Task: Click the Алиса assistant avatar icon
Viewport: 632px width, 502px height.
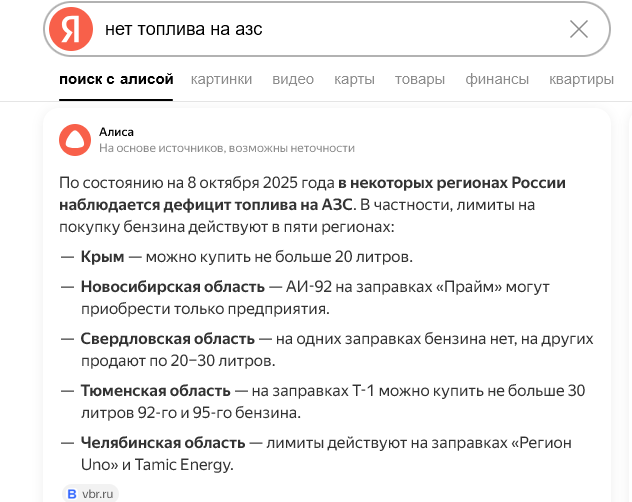Action: tap(75, 140)
